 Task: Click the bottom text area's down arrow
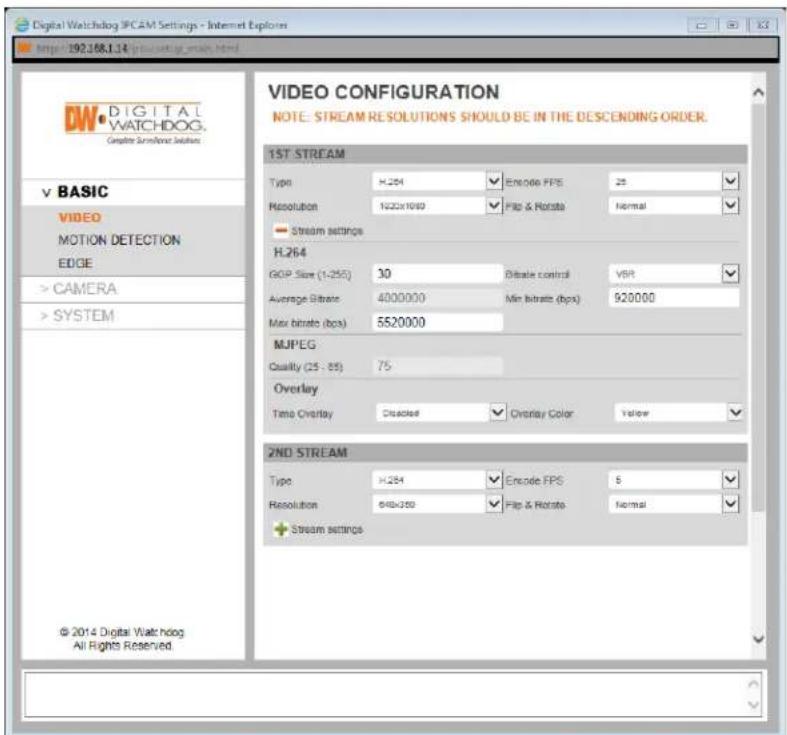point(753,705)
